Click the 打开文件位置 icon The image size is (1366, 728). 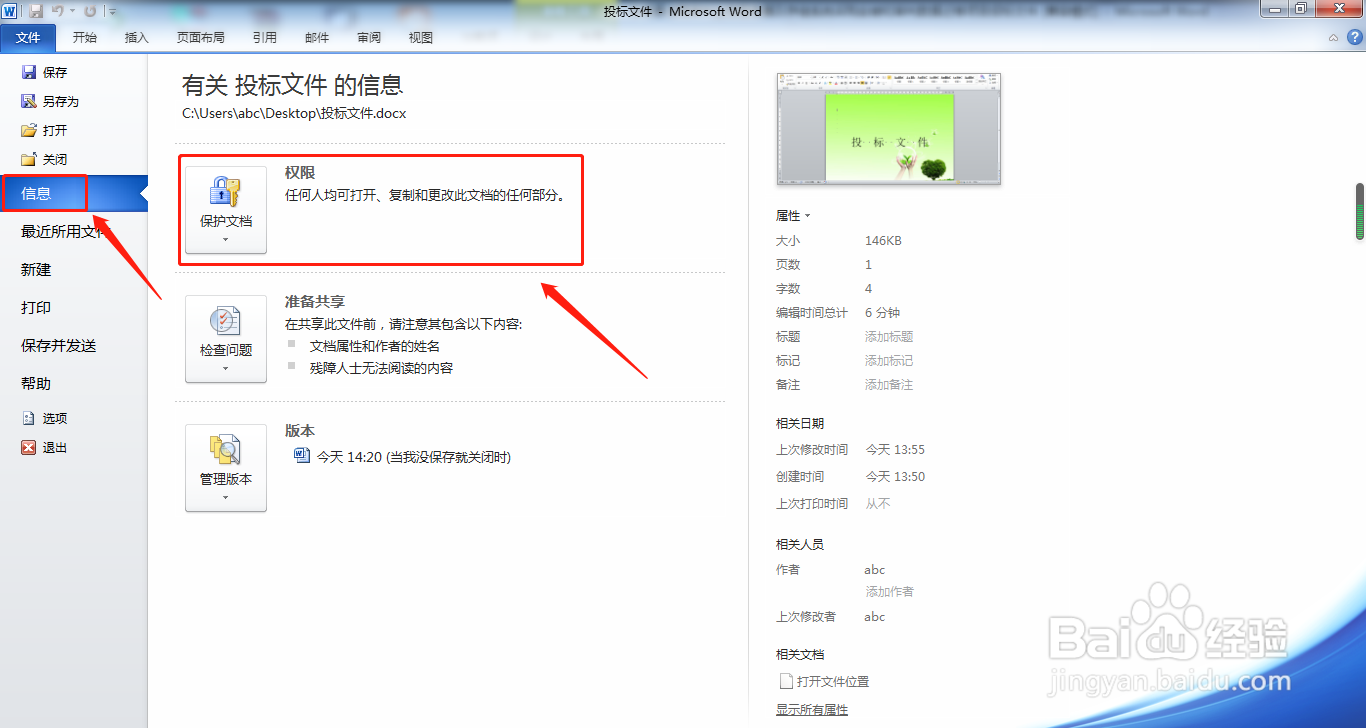787,681
